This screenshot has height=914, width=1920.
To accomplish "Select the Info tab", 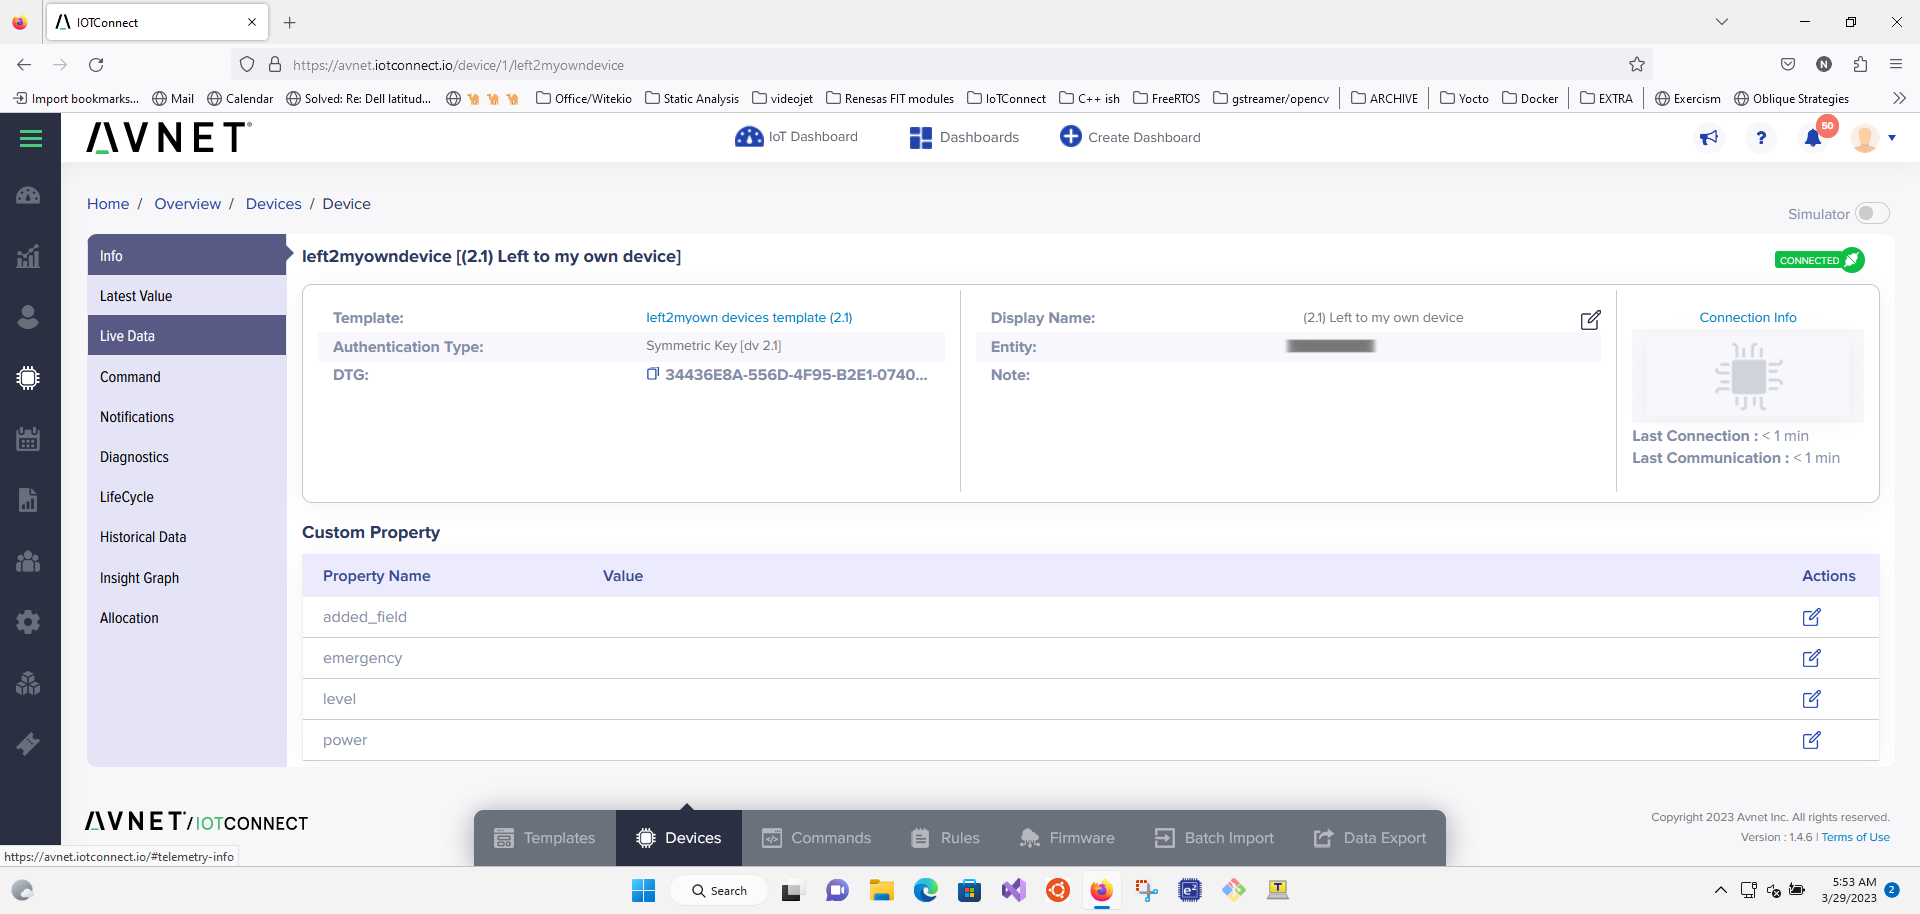I will click(x=187, y=255).
